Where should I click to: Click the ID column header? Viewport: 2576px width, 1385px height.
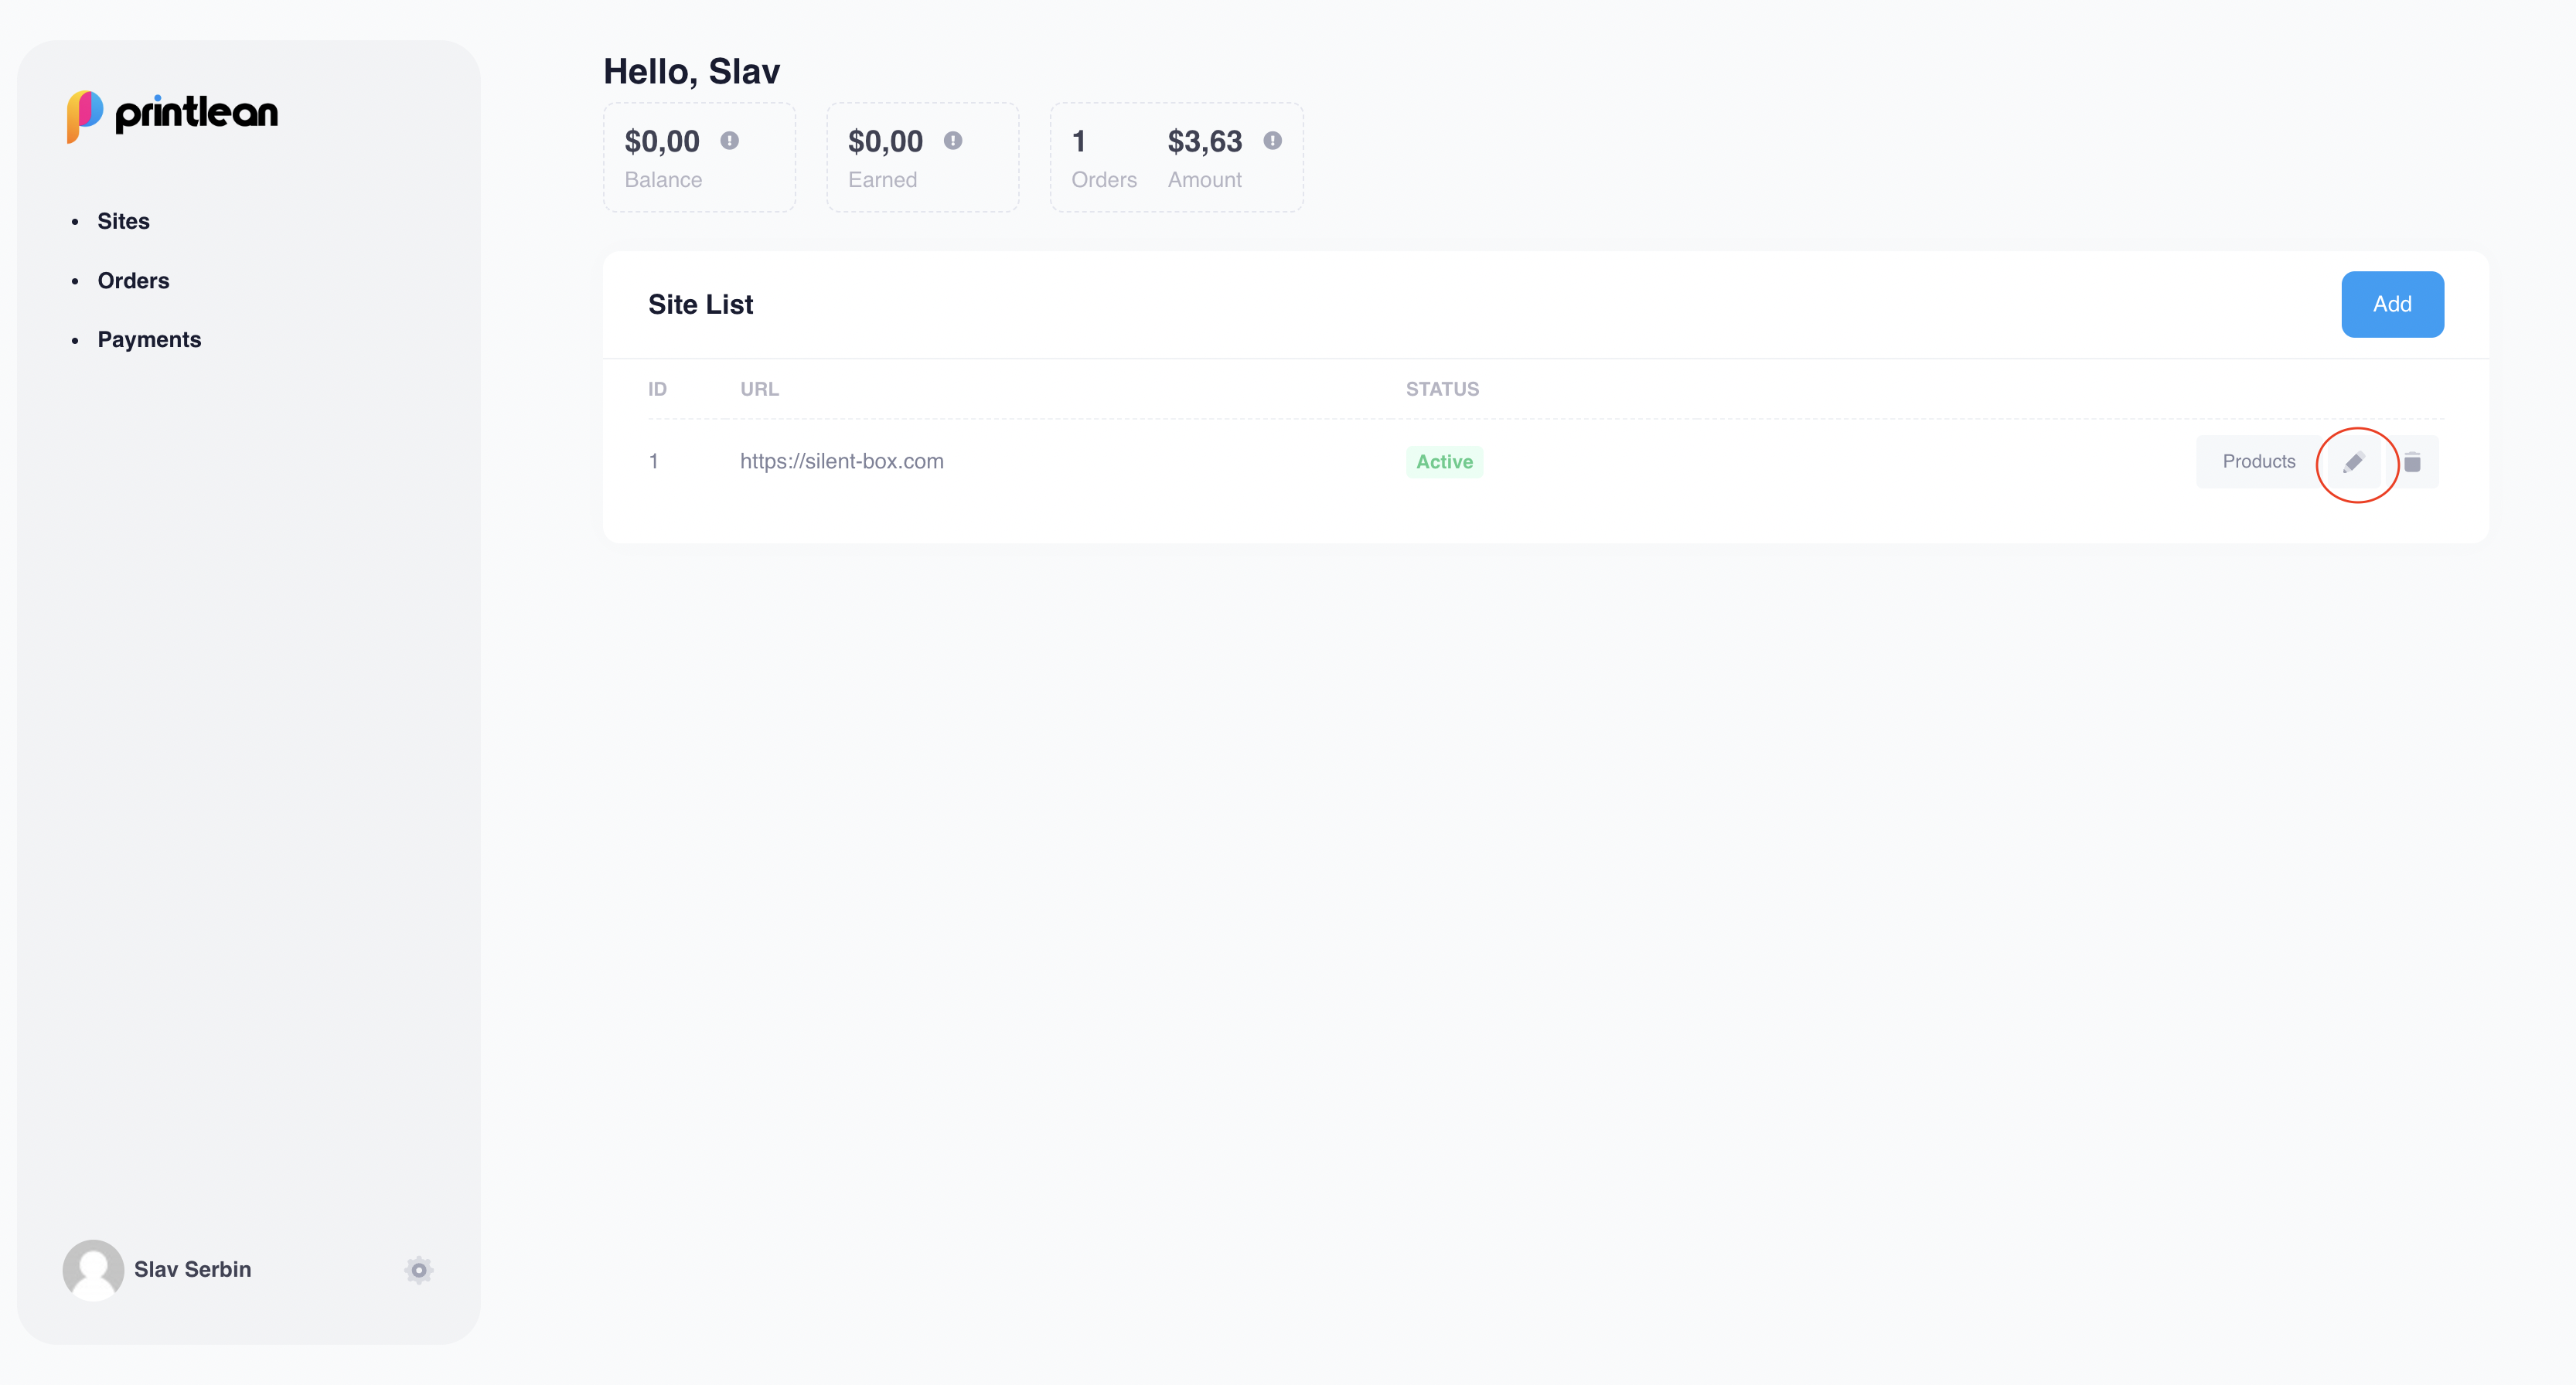(657, 389)
